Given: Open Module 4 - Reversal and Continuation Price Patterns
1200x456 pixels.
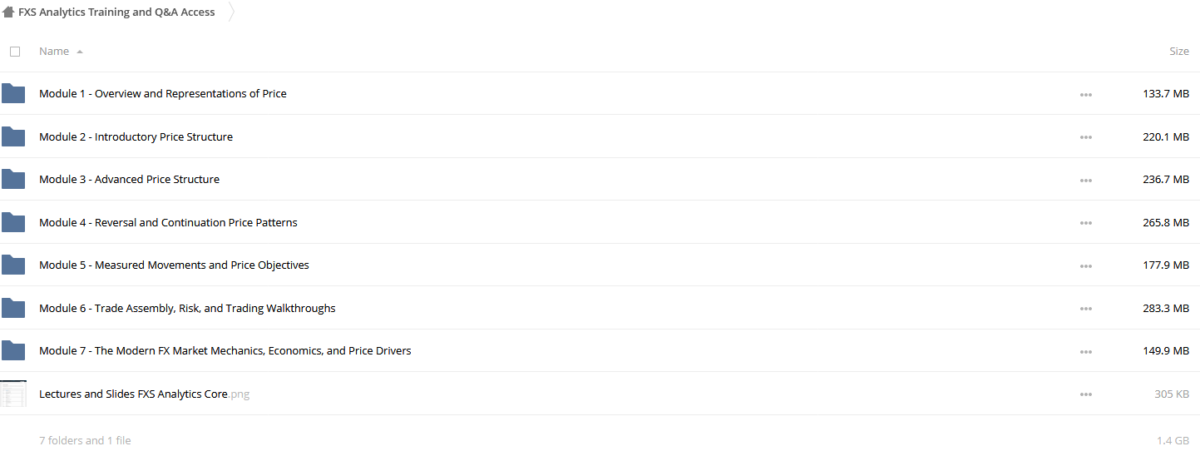Looking at the screenshot, I should pos(167,223).
